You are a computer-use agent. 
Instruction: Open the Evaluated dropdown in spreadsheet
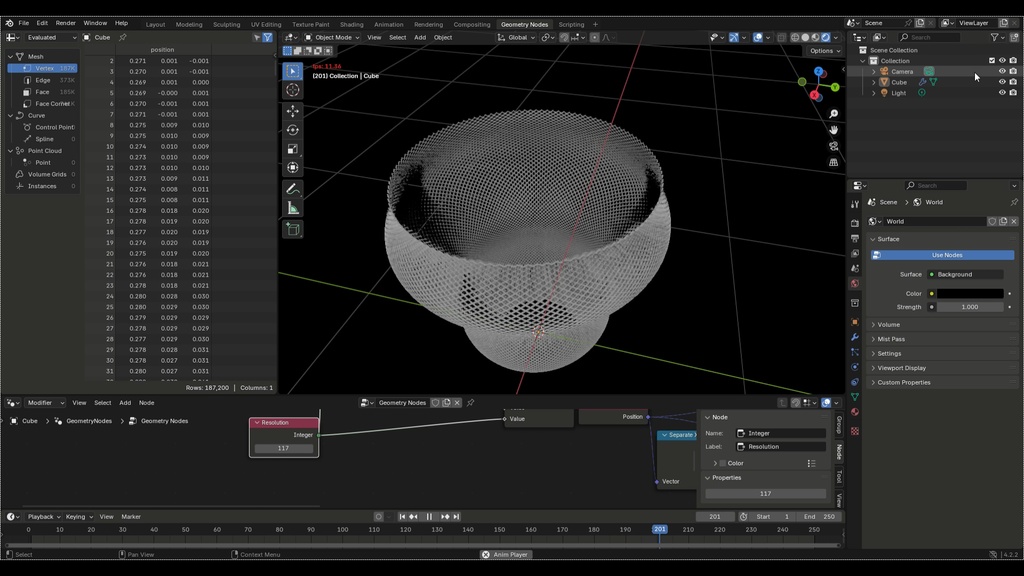pyautogui.click(x=51, y=38)
